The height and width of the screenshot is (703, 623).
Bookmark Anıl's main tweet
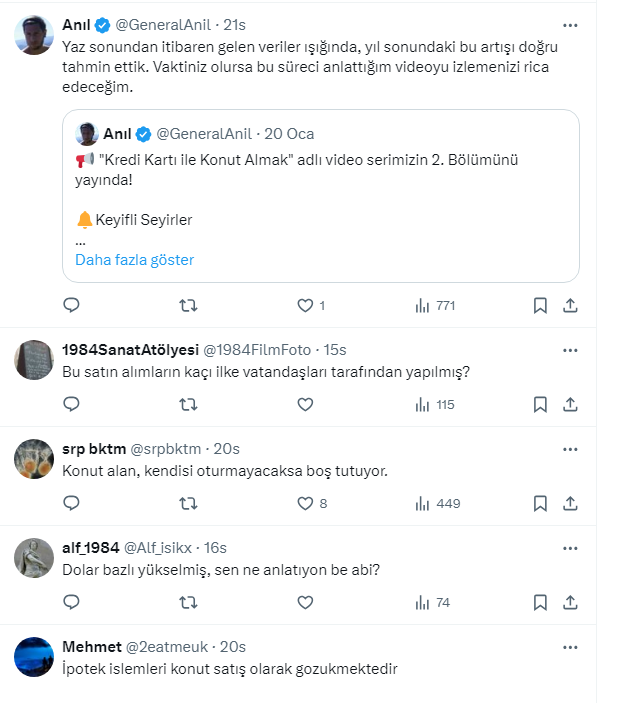point(540,305)
